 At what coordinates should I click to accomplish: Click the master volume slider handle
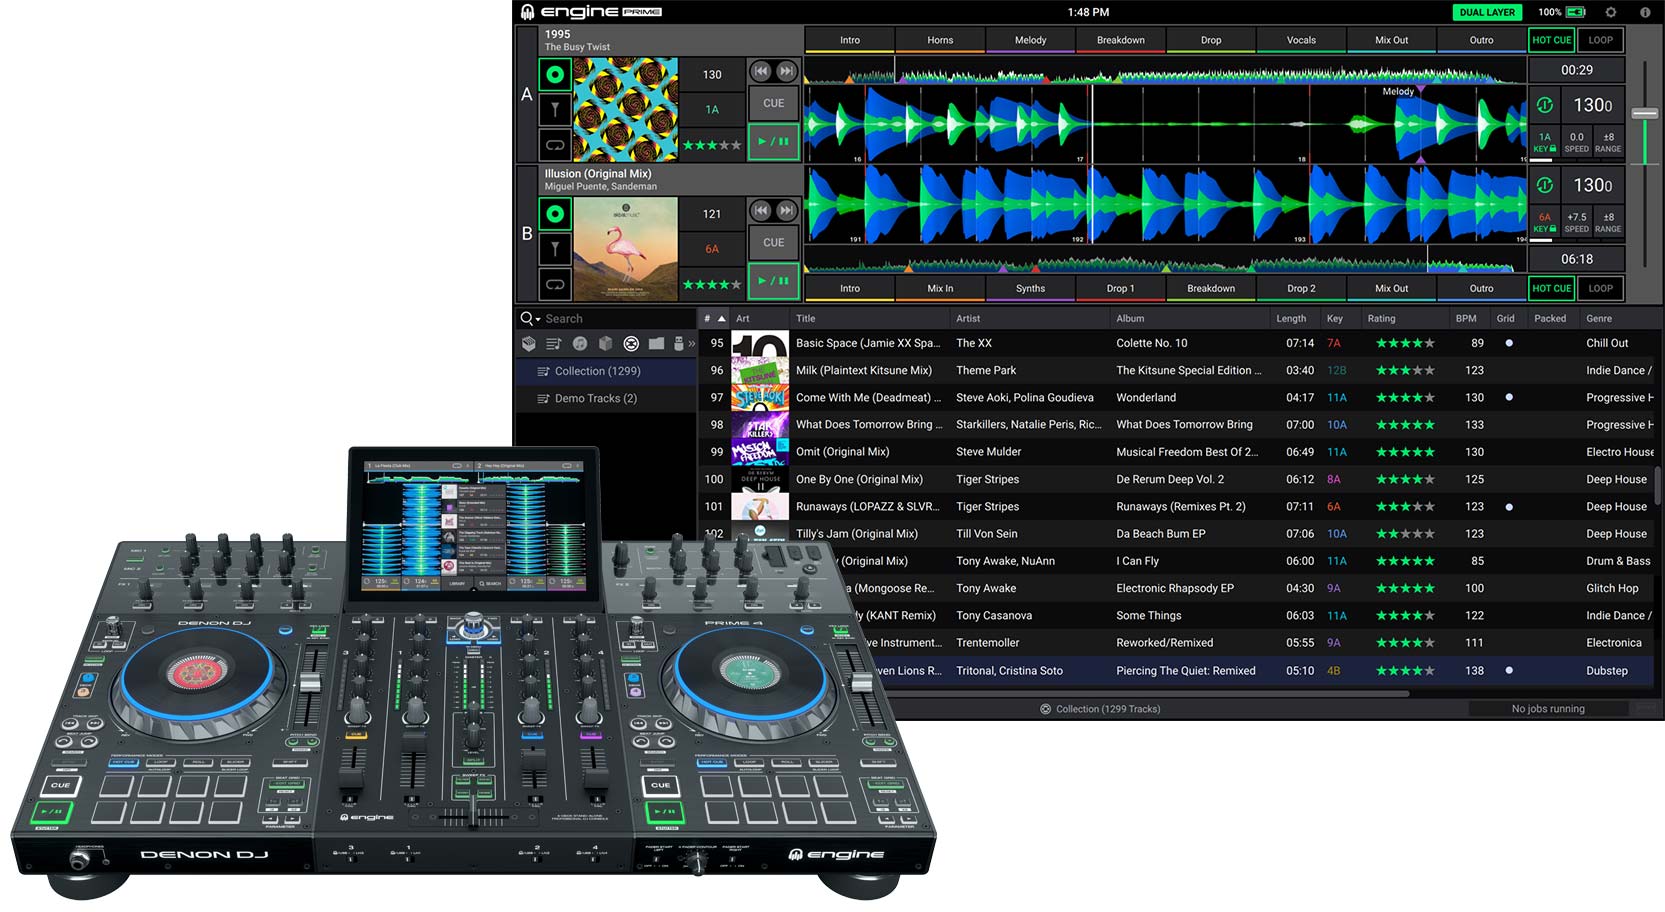point(1645,113)
